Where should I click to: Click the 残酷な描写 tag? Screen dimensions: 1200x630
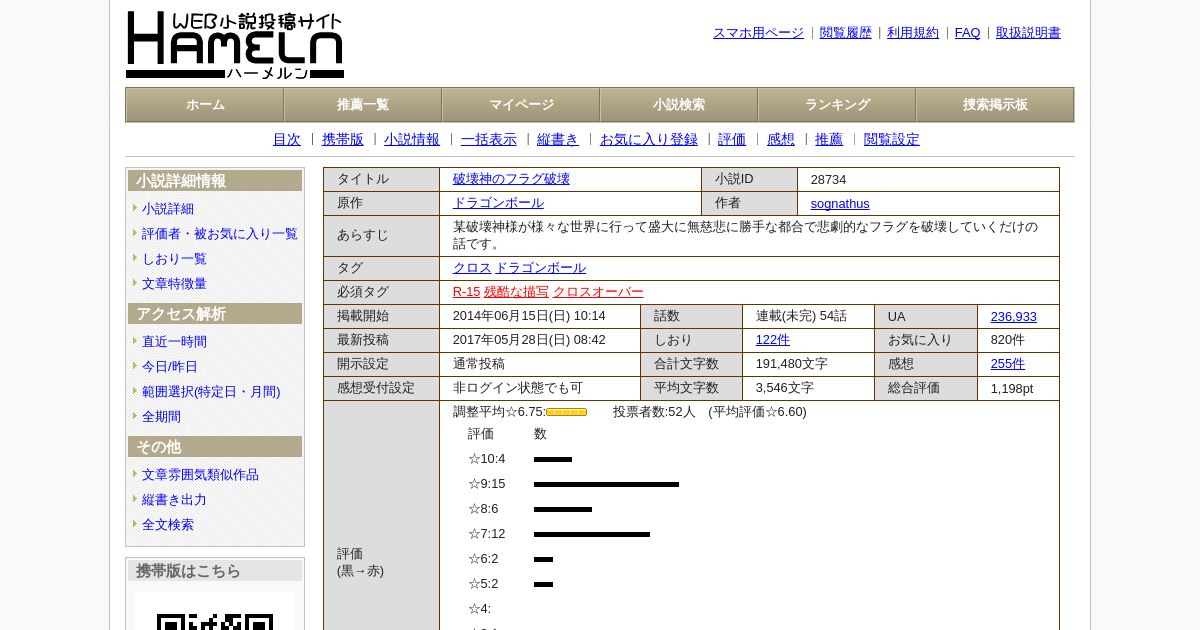[x=516, y=292]
